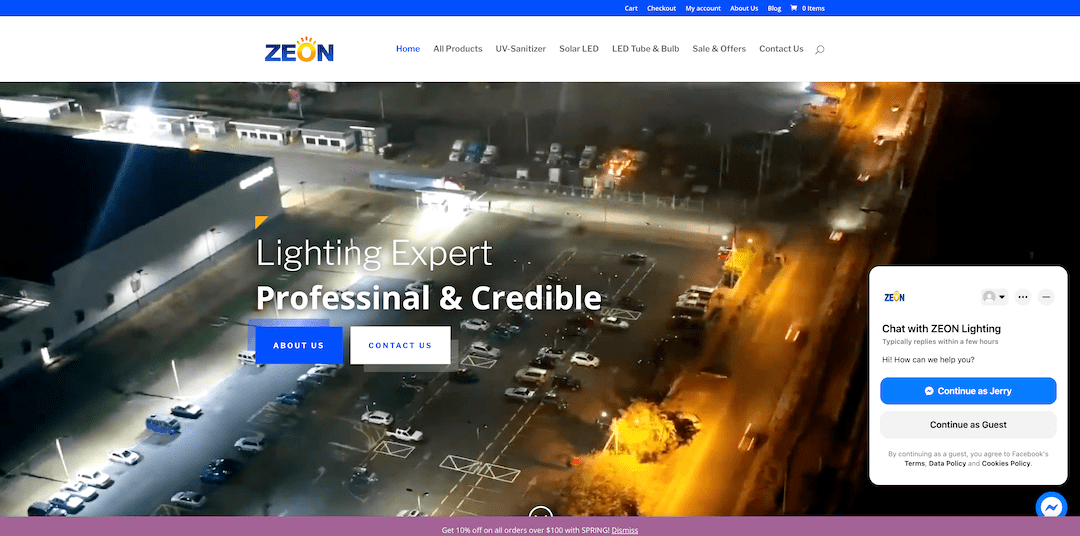Click the 'Typically replies within a few hours' text

coord(940,342)
